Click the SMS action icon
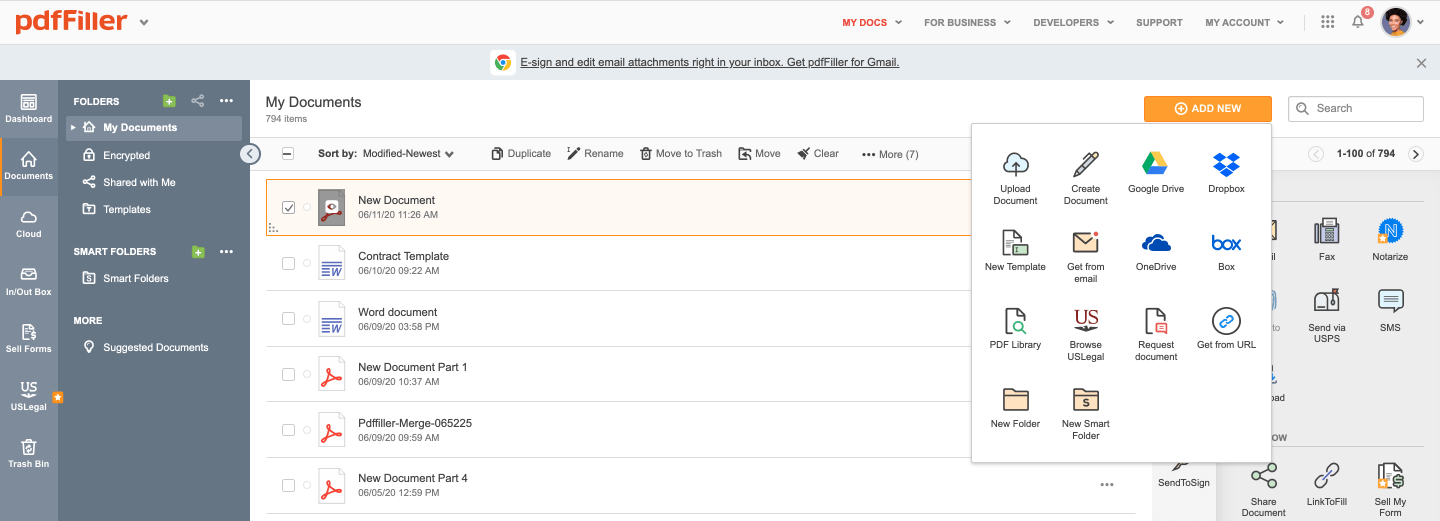Screen dimensions: 1440x521 pyautogui.click(x=1390, y=301)
